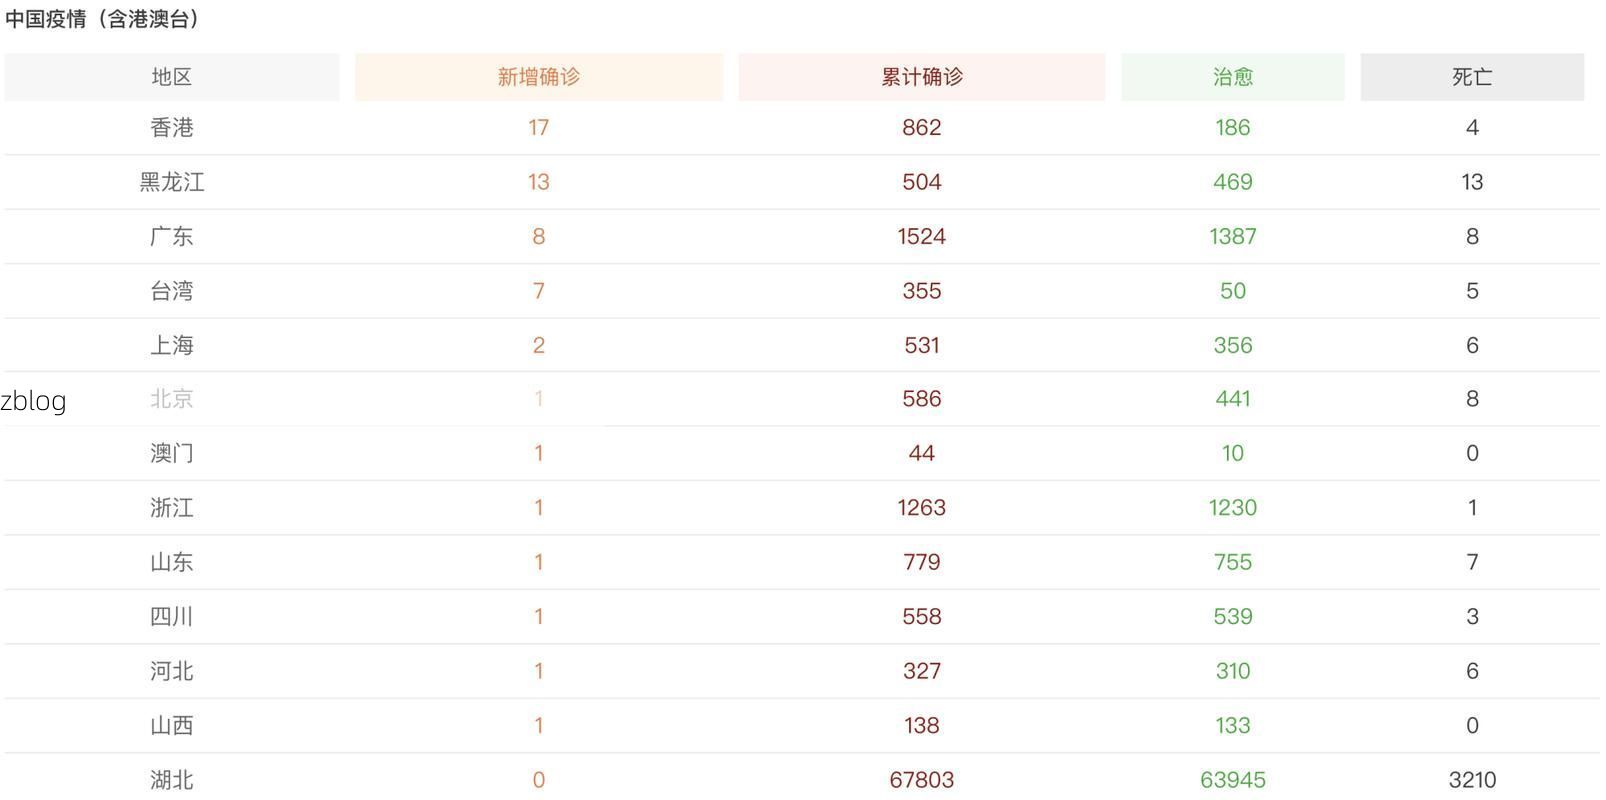Select Guangdong's recovered value 1387
Screen dimensions: 1606x800
(x=1232, y=237)
